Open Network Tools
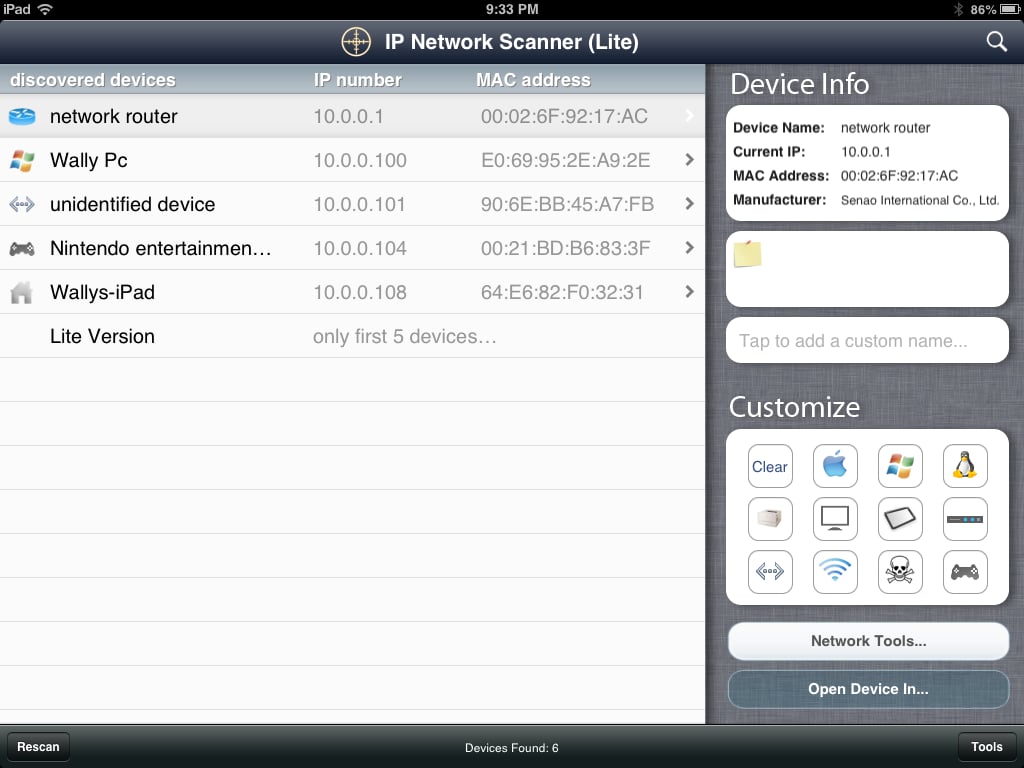This screenshot has height=768, width=1024. coord(869,641)
